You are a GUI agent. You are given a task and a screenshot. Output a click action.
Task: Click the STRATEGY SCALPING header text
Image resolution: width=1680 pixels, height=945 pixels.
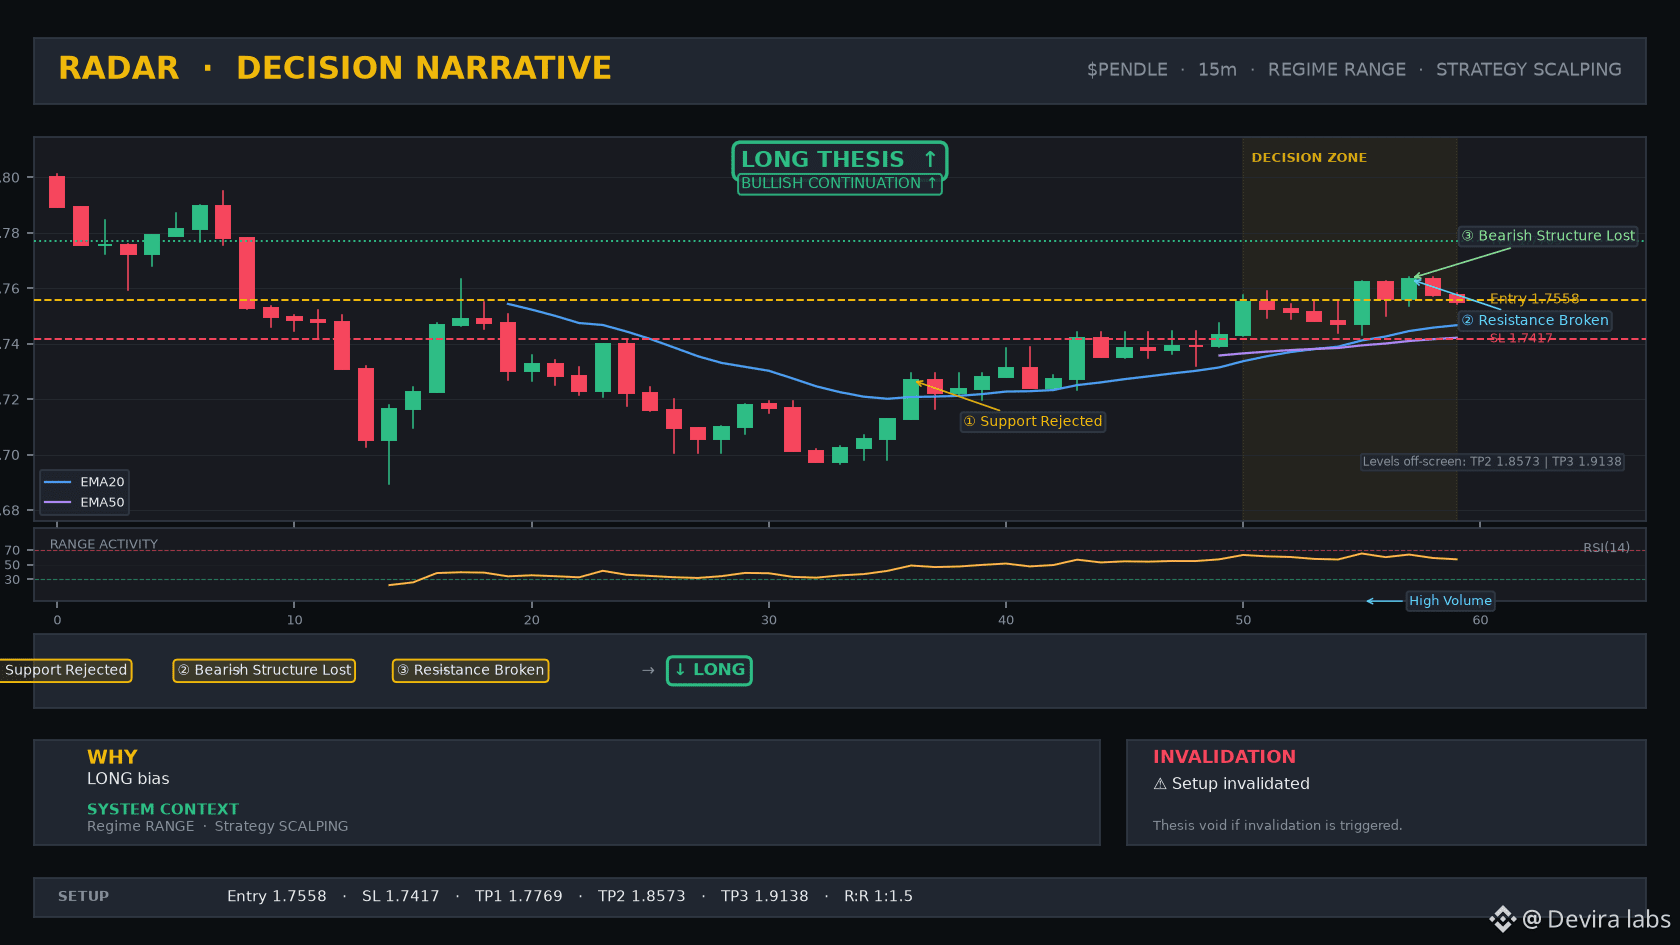(1529, 69)
